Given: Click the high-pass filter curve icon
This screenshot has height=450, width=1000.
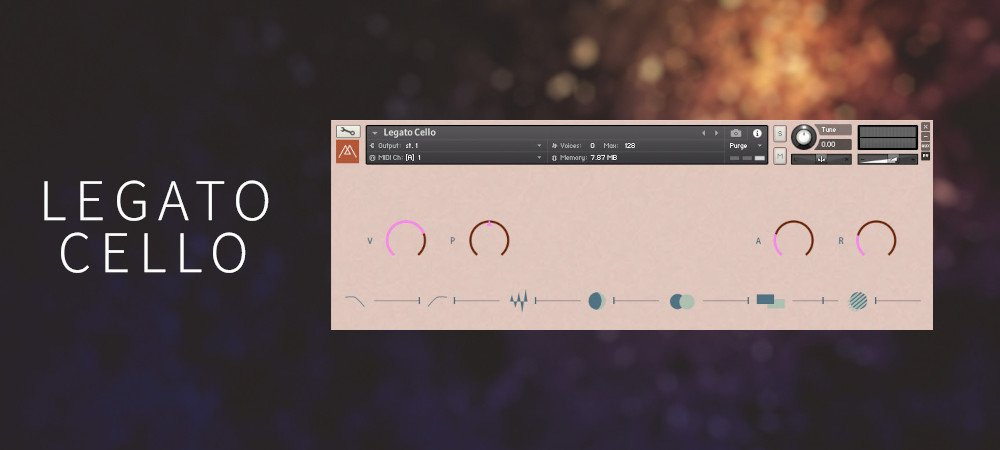Looking at the screenshot, I should [437, 301].
